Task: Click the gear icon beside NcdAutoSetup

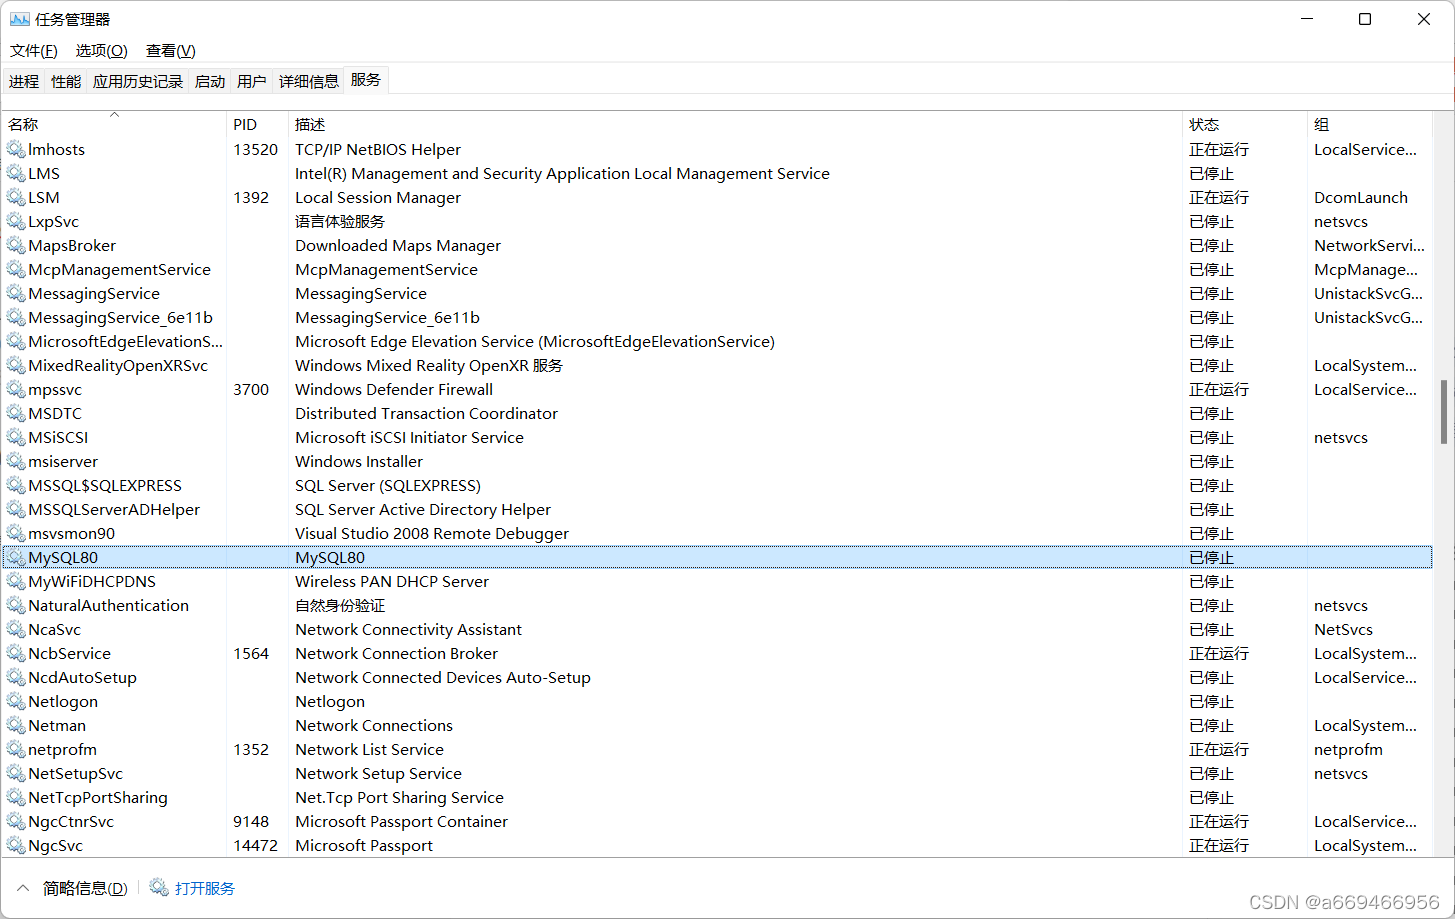Action: coord(16,678)
